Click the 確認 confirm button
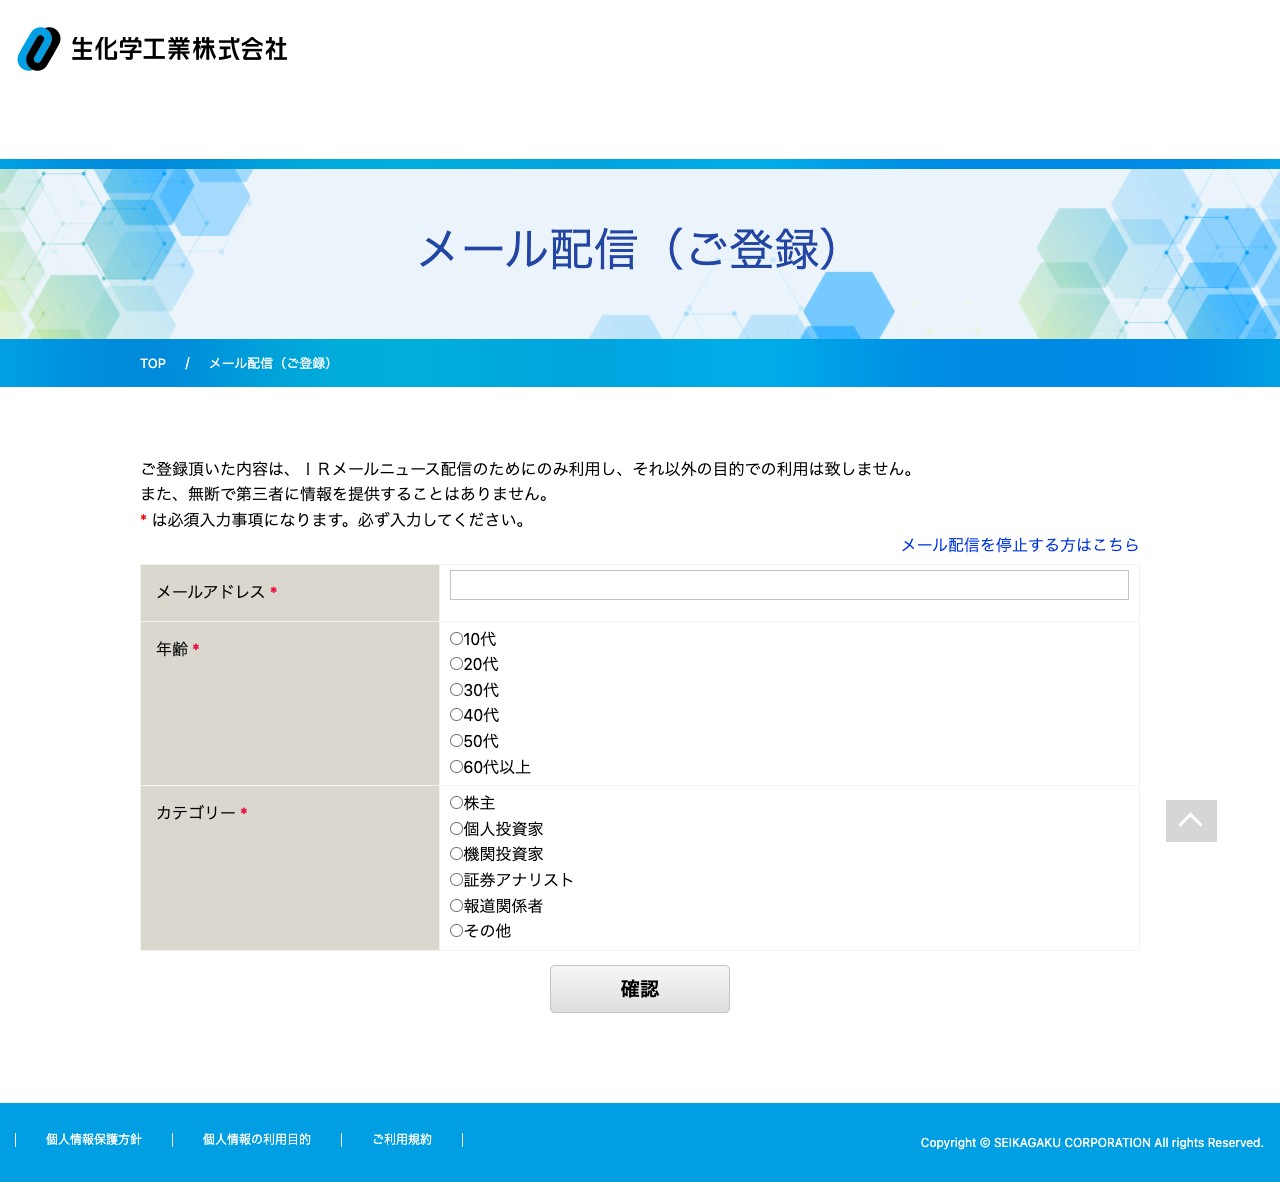This screenshot has height=1182, width=1280. tap(640, 989)
